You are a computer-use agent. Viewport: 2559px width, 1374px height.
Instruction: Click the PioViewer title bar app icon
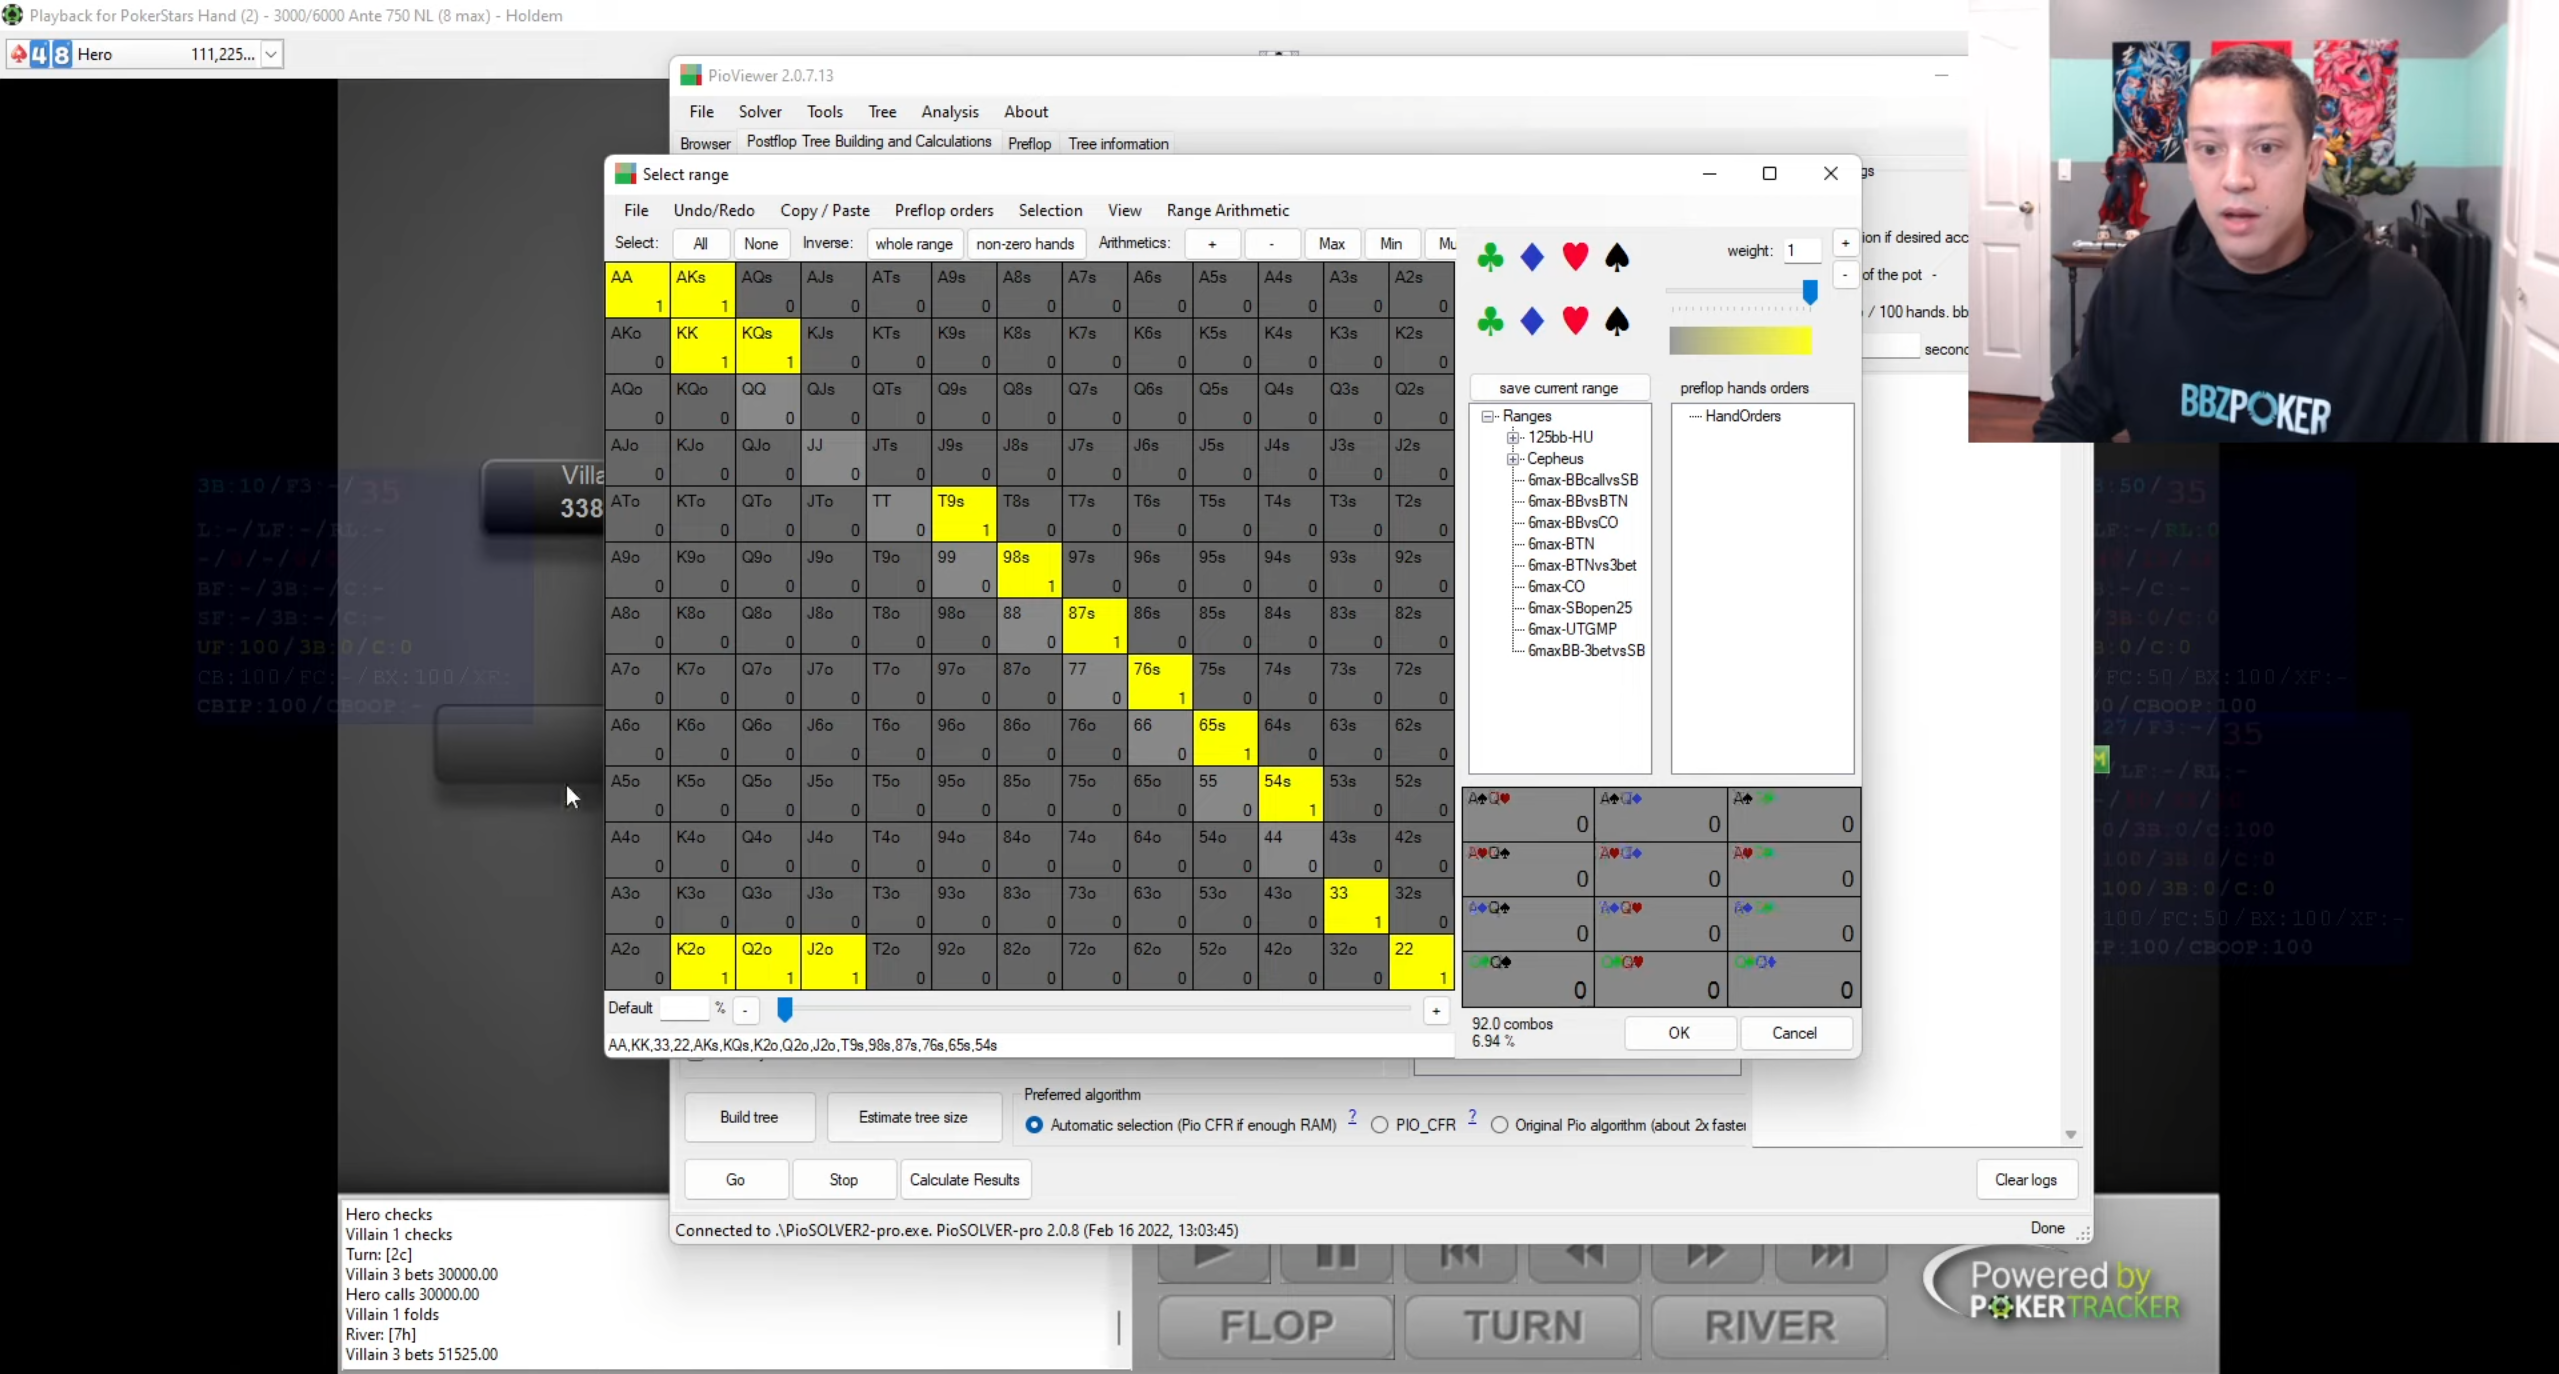(690, 75)
